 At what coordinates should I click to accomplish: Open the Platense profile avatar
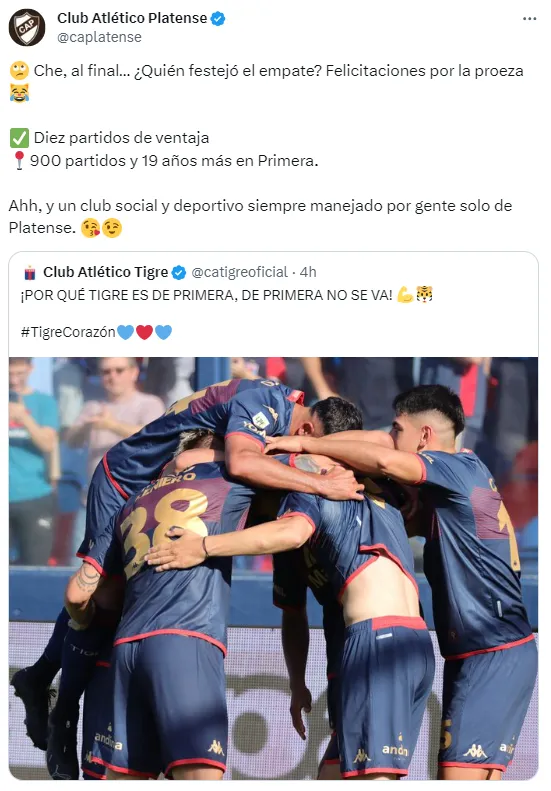click(27, 27)
